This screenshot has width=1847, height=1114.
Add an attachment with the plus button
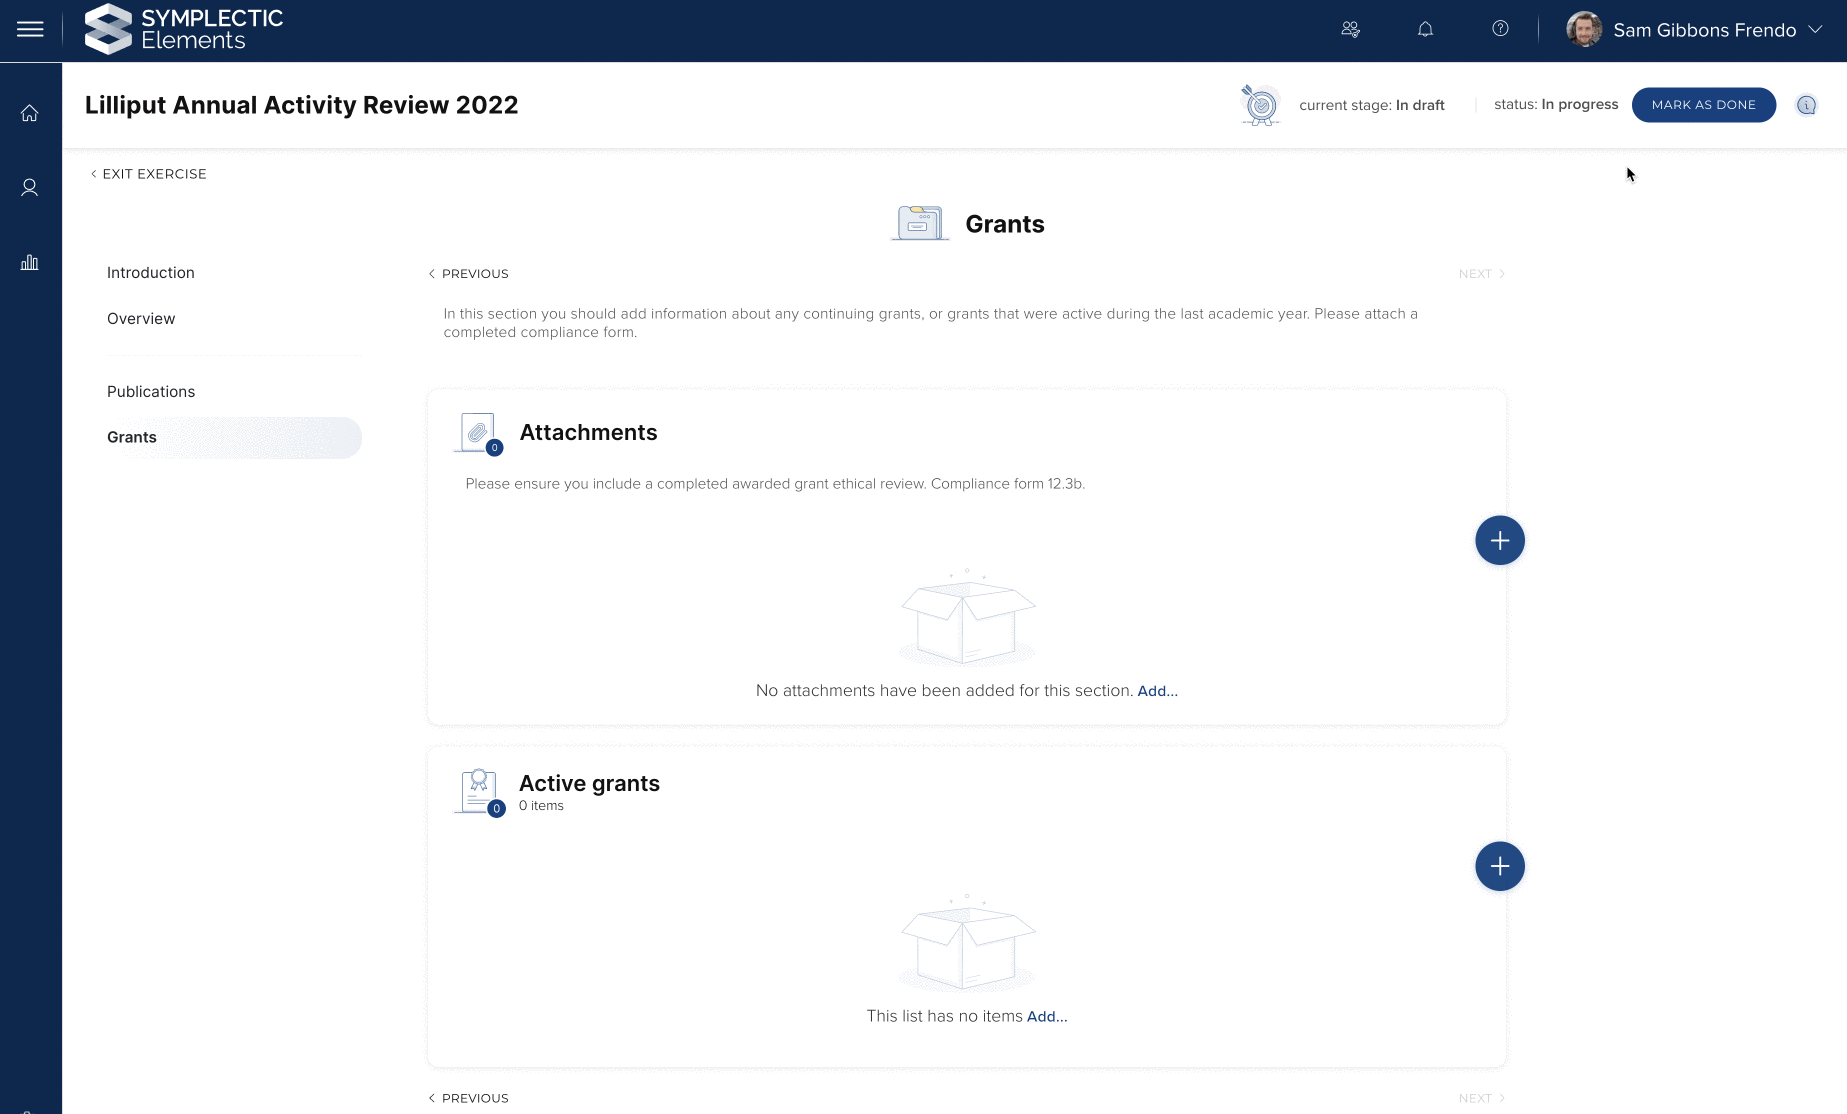[x=1500, y=541]
